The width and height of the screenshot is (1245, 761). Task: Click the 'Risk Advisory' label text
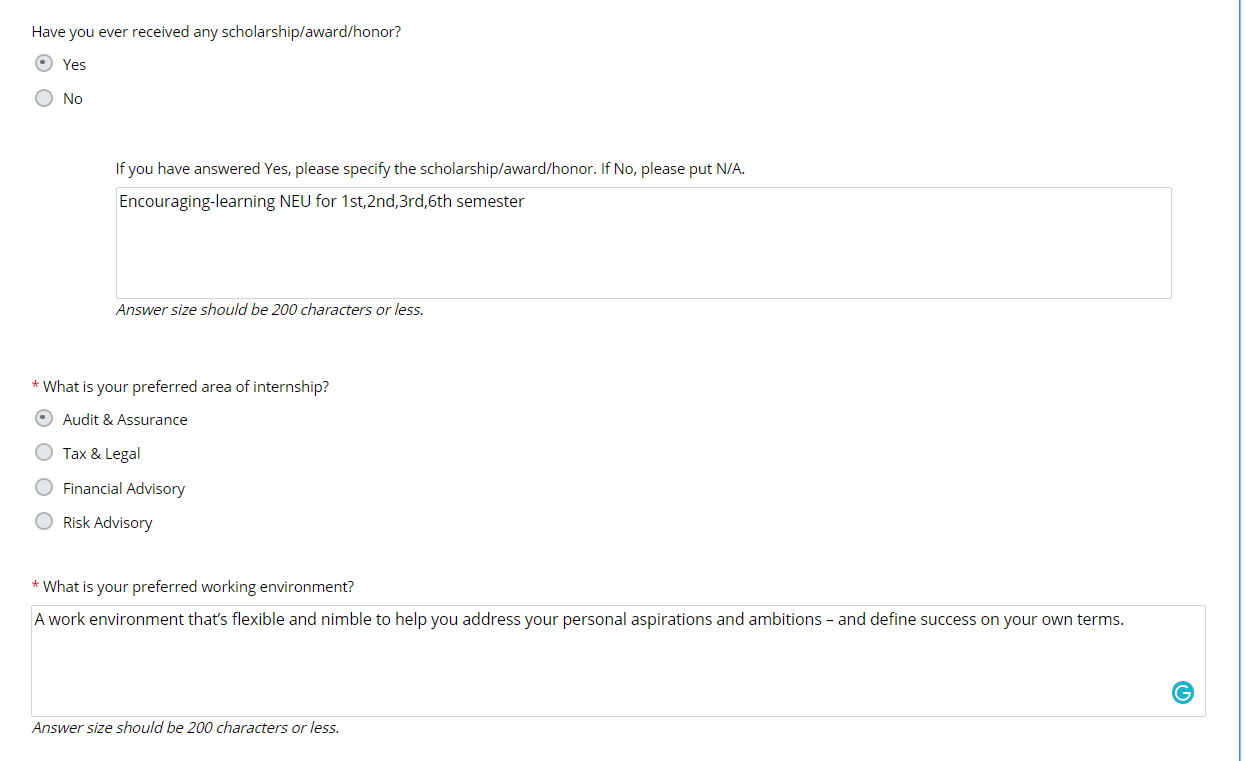(x=107, y=523)
